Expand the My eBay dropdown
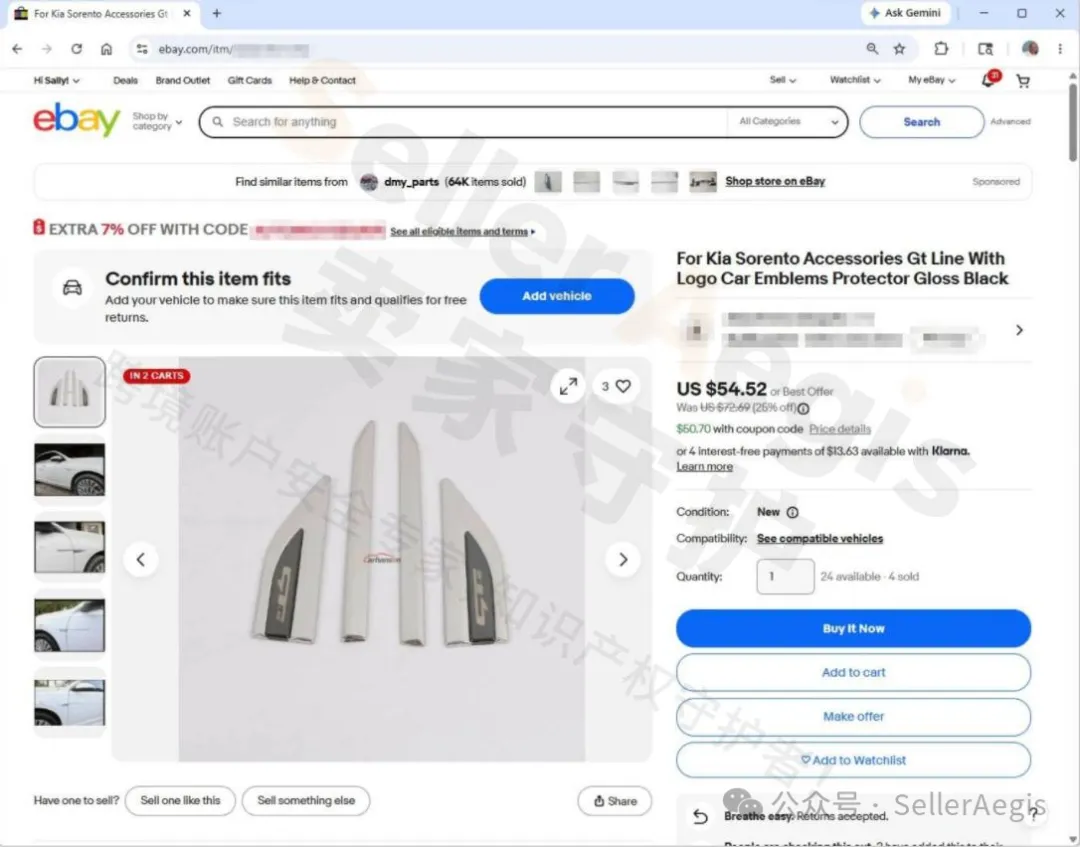 tap(932, 80)
